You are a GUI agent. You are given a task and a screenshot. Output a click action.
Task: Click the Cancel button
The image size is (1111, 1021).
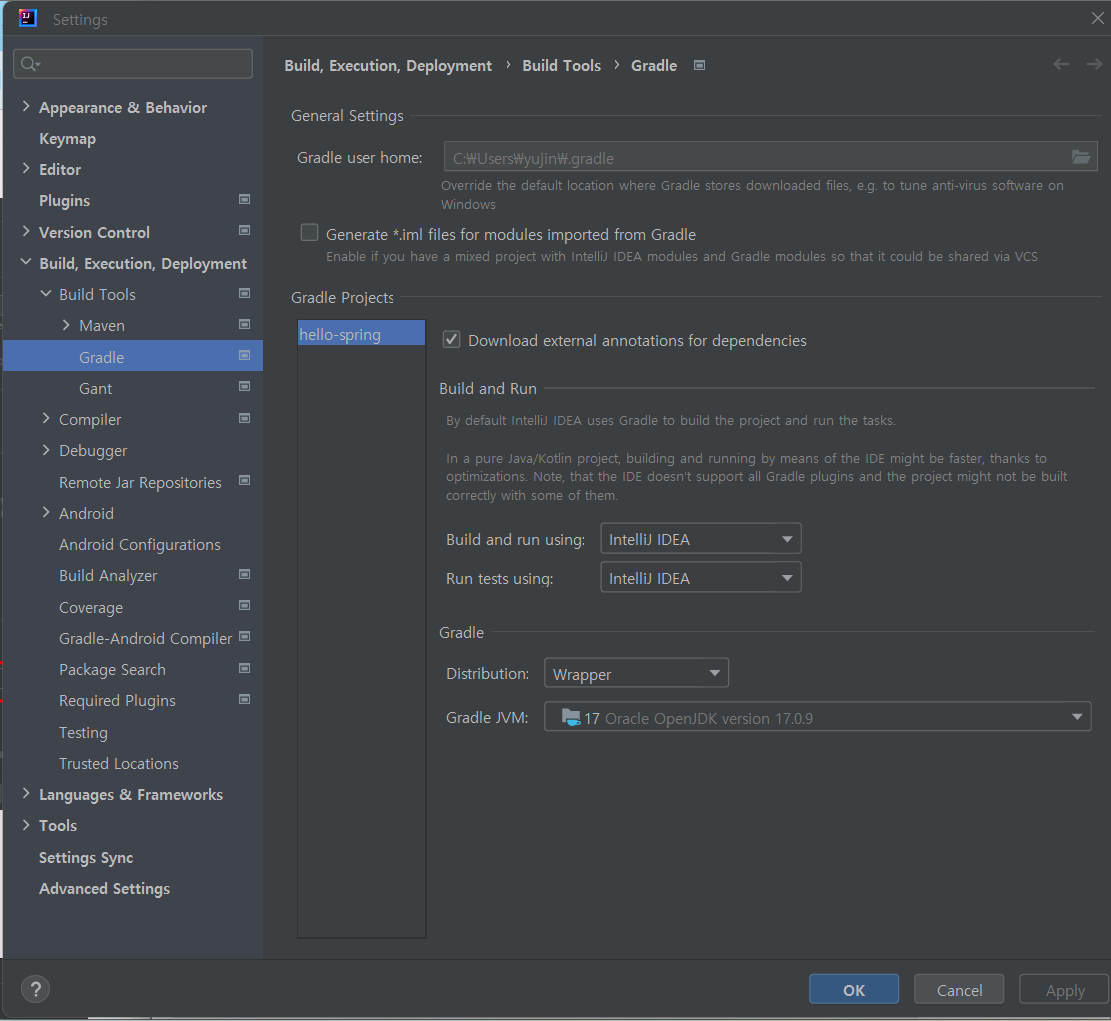click(x=959, y=989)
